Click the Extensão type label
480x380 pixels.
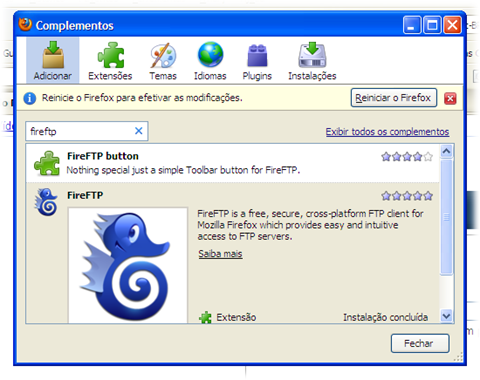pyautogui.click(x=236, y=317)
